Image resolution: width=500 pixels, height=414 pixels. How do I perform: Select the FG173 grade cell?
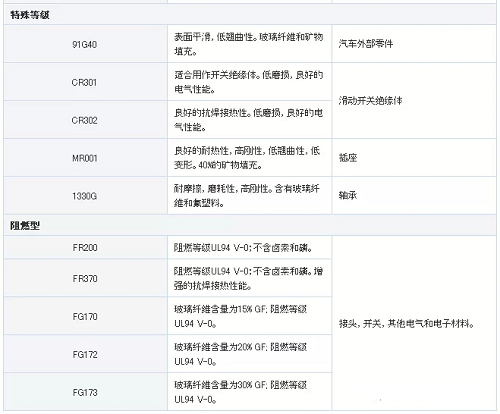85,392
